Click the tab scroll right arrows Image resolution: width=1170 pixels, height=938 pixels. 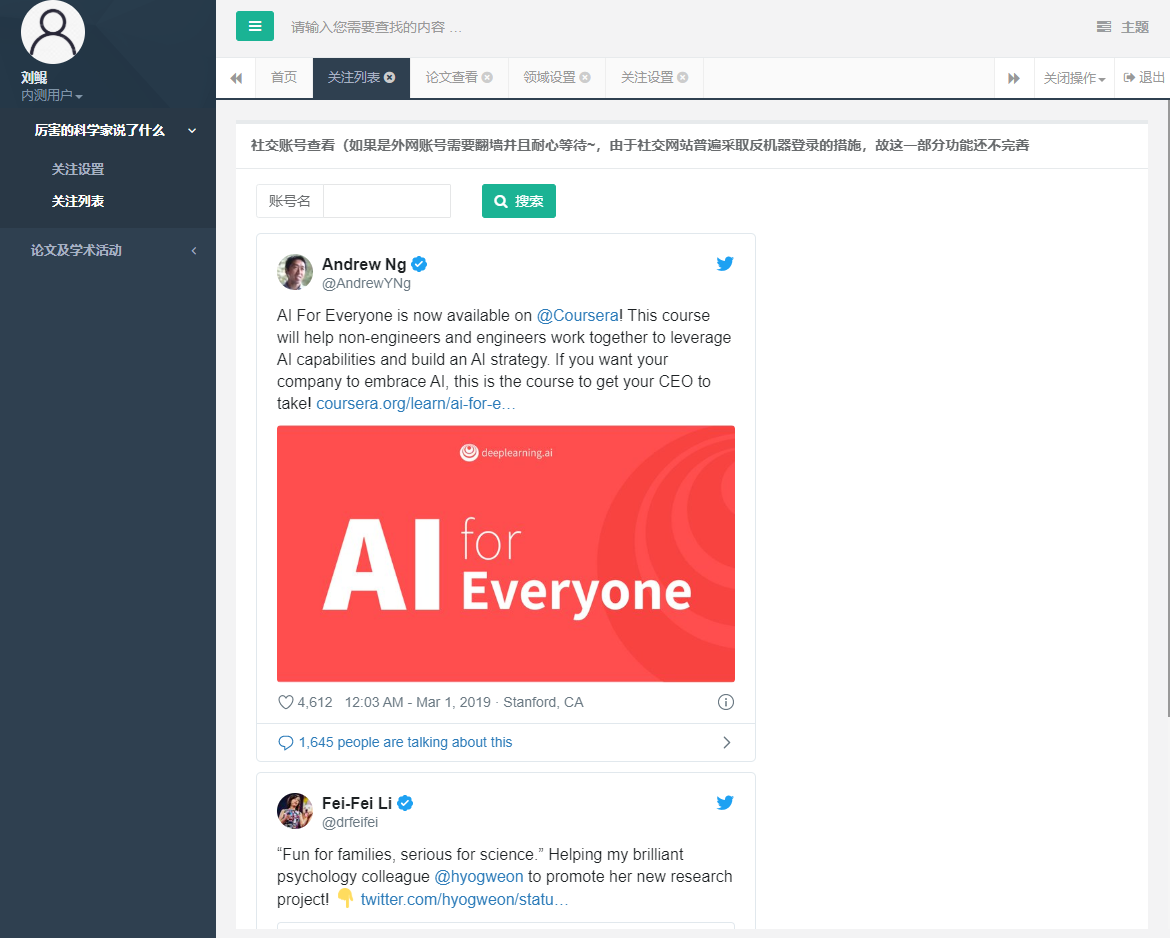click(x=1014, y=78)
